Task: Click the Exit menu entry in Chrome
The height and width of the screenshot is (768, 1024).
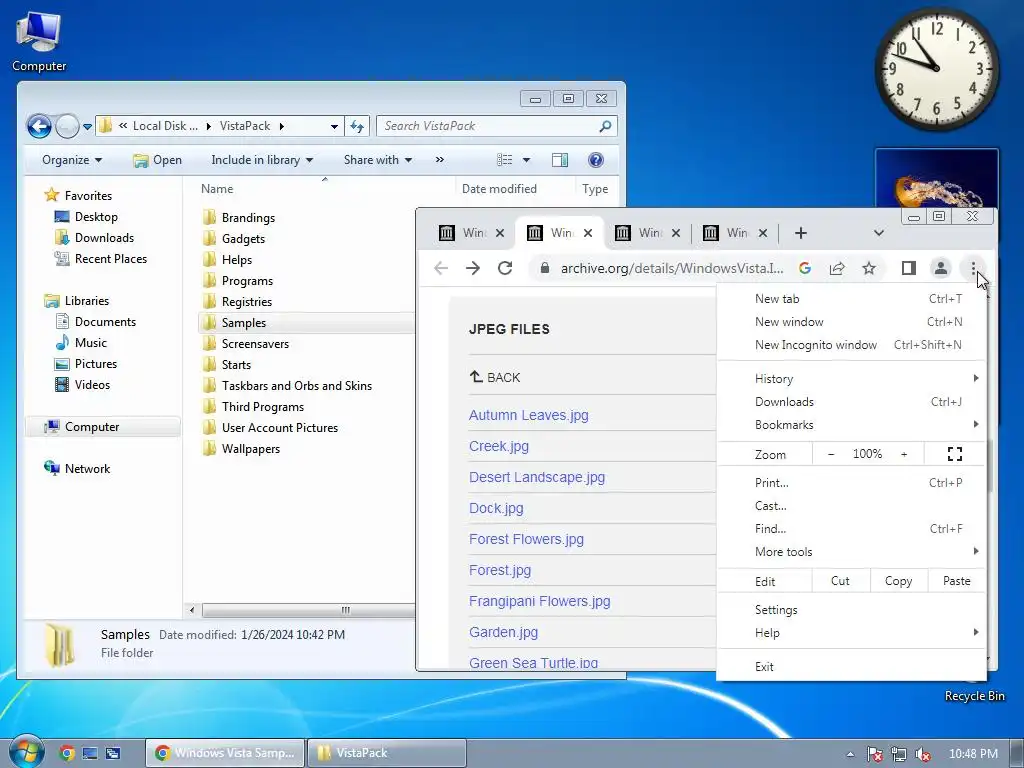Action: point(851,667)
